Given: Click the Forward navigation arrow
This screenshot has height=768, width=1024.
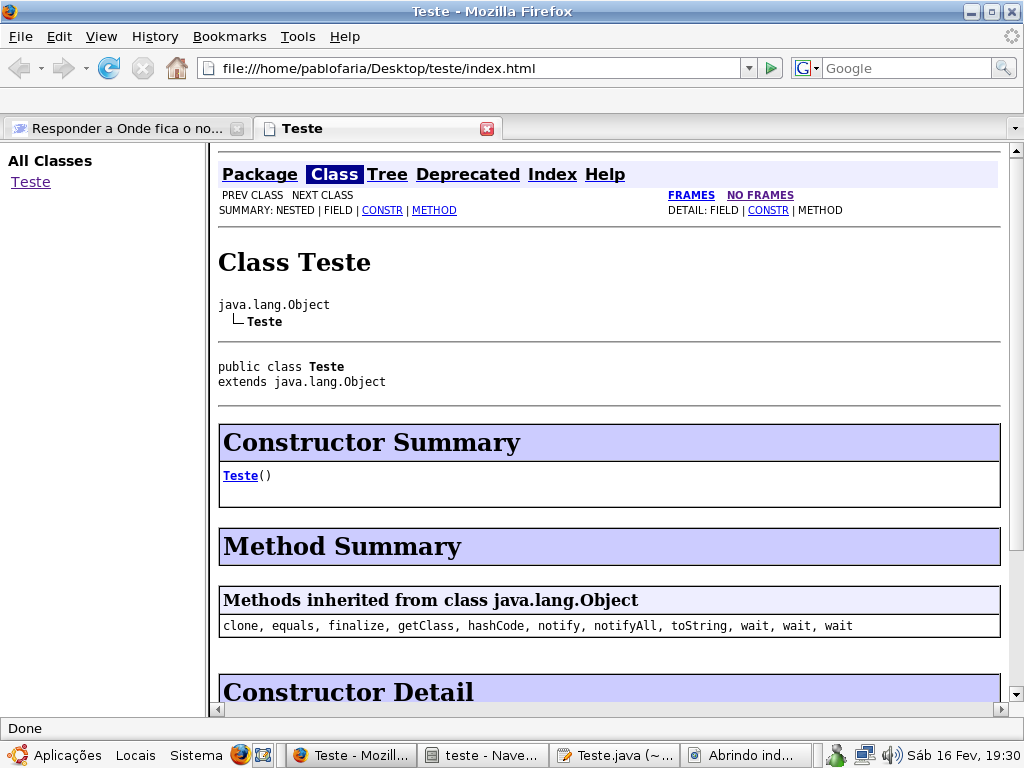Looking at the screenshot, I should [x=63, y=68].
